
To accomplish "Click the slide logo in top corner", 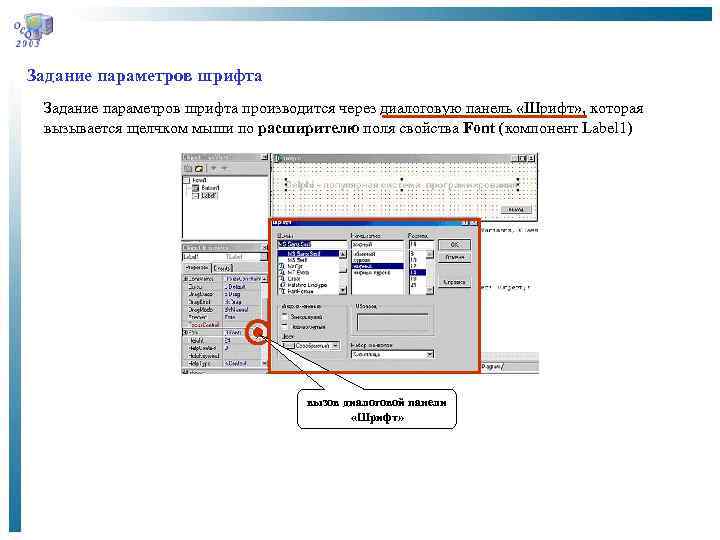I will pyautogui.click(x=33, y=28).
